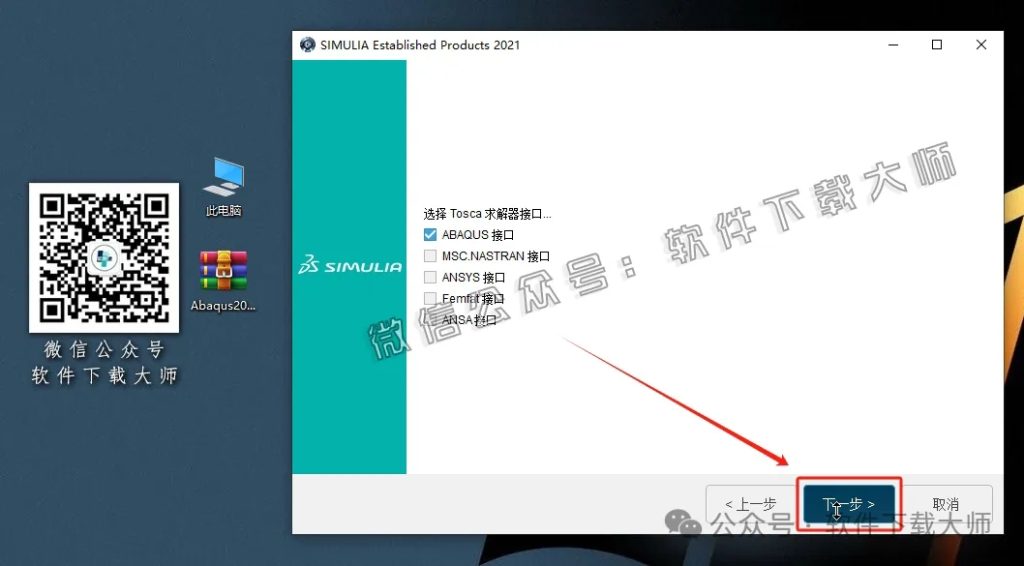Uncheck the ABAQUS 接口 checkbox
Viewport: 1024px width, 566px height.
(x=430, y=234)
